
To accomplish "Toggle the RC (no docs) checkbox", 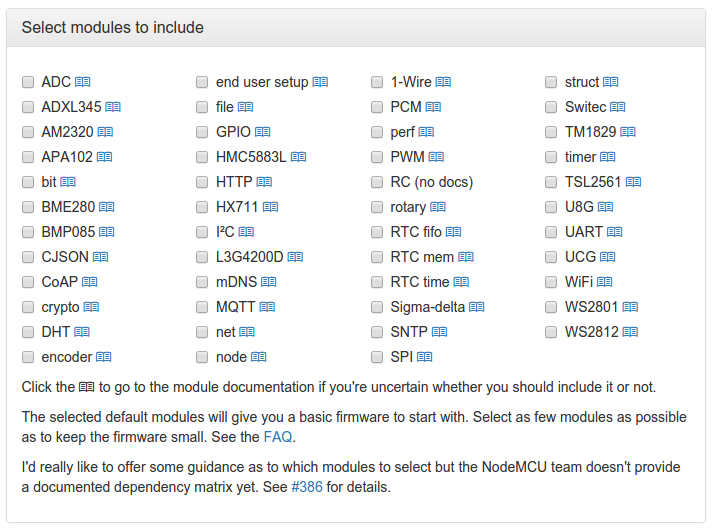I will pos(377,182).
